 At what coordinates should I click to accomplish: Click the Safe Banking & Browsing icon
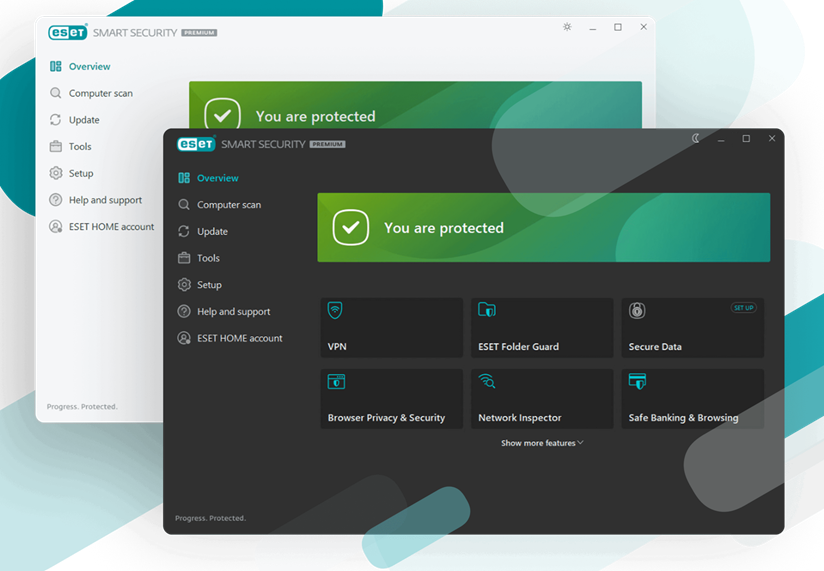click(x=637, y=381)
